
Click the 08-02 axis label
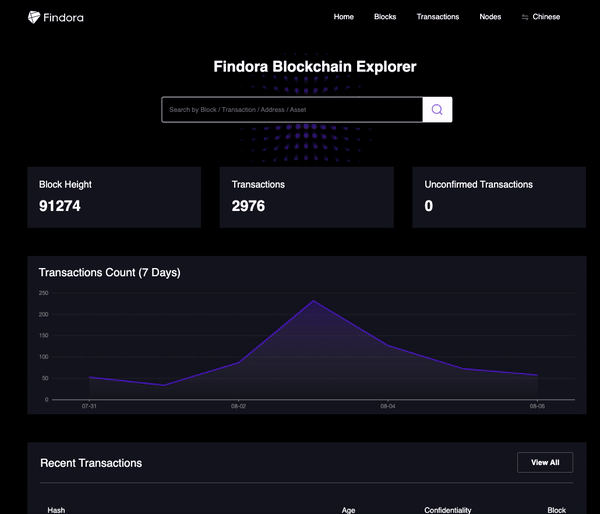pos(238,406)
